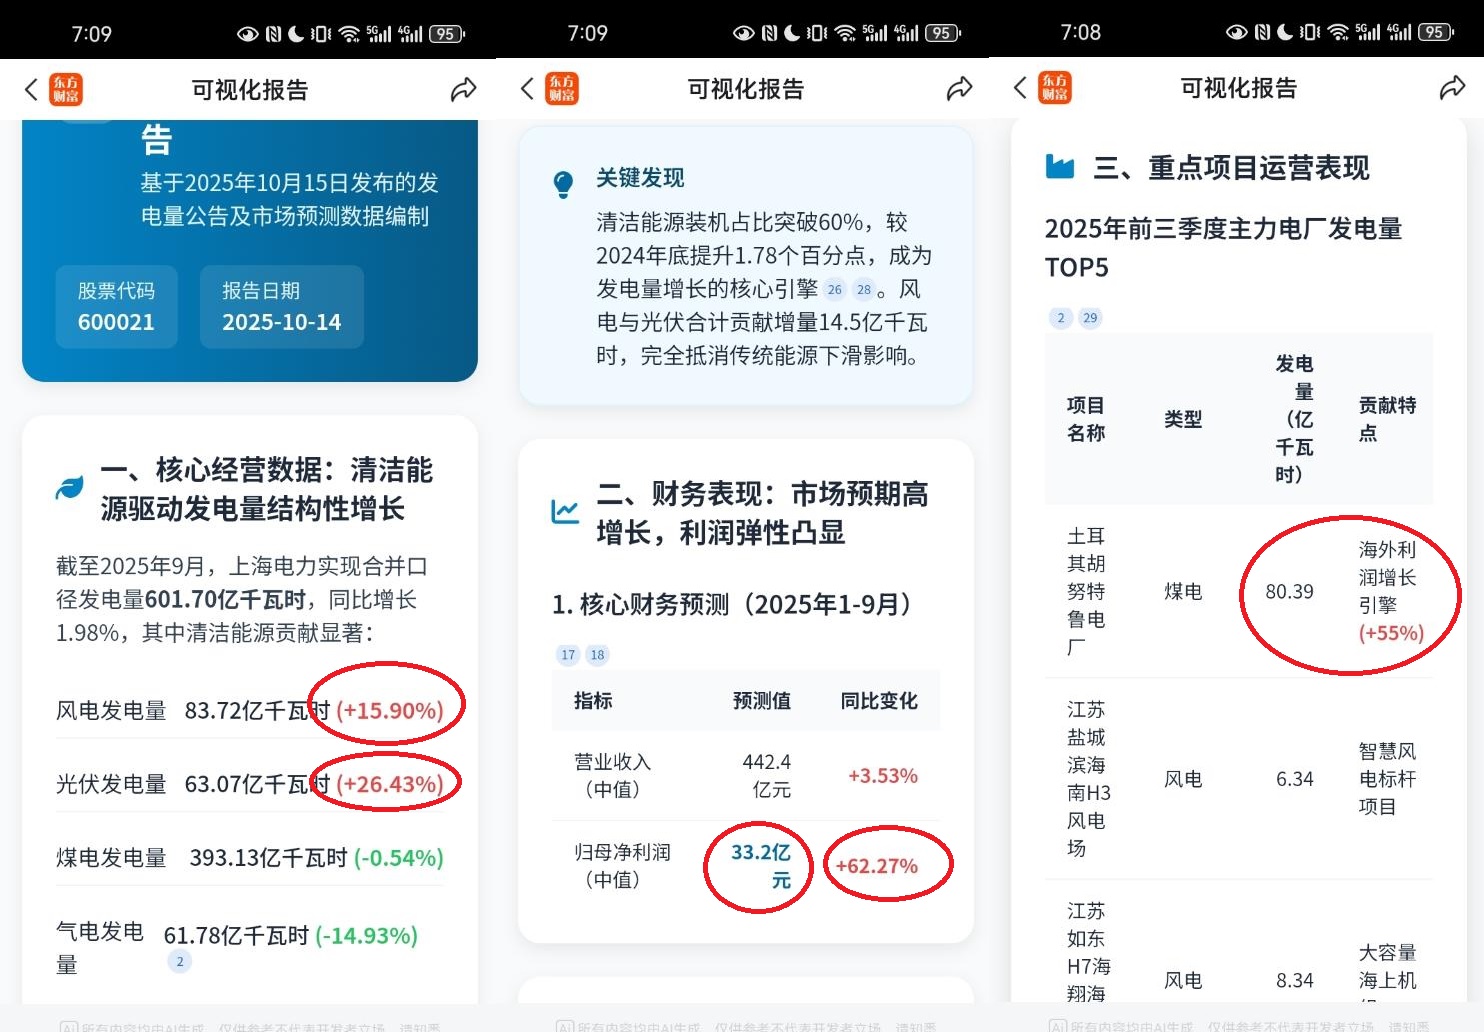This screenshot has height=1032, width=1484.
Task: Share the report from middle screen
Action: tap(959, 89)
